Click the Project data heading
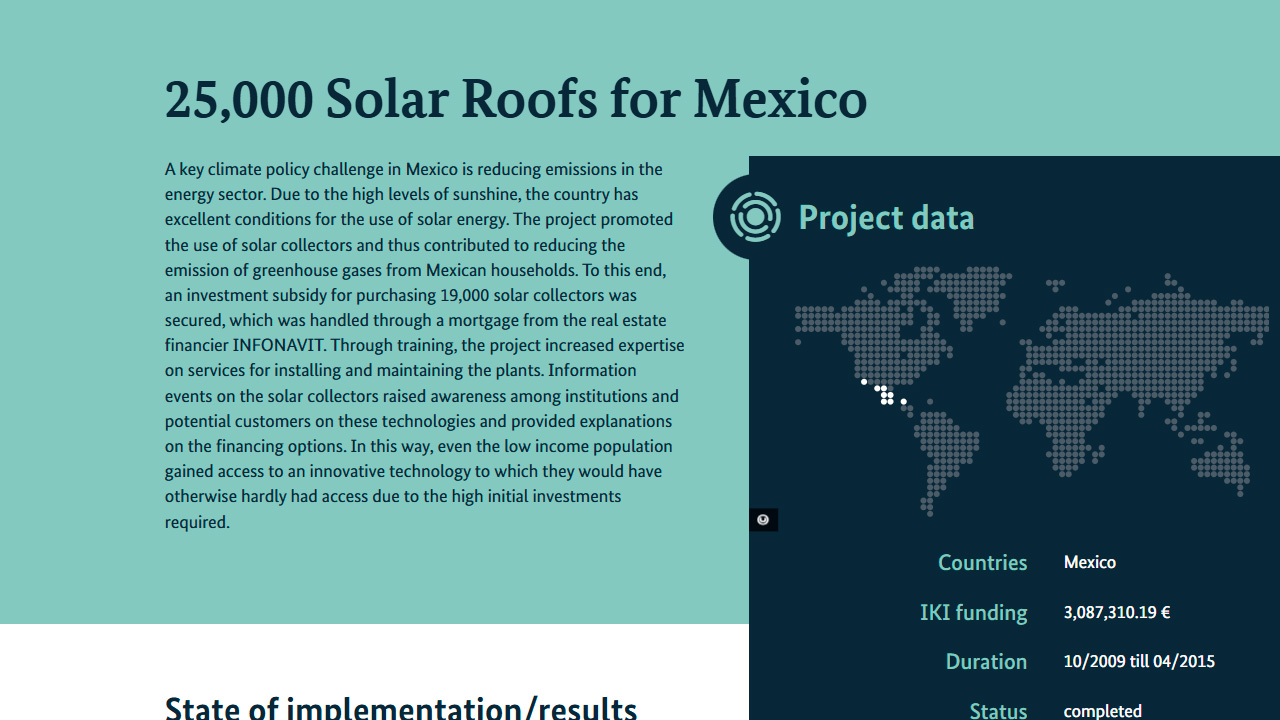The height and width of the screenshot is (720, 1280). click(886, 218)
